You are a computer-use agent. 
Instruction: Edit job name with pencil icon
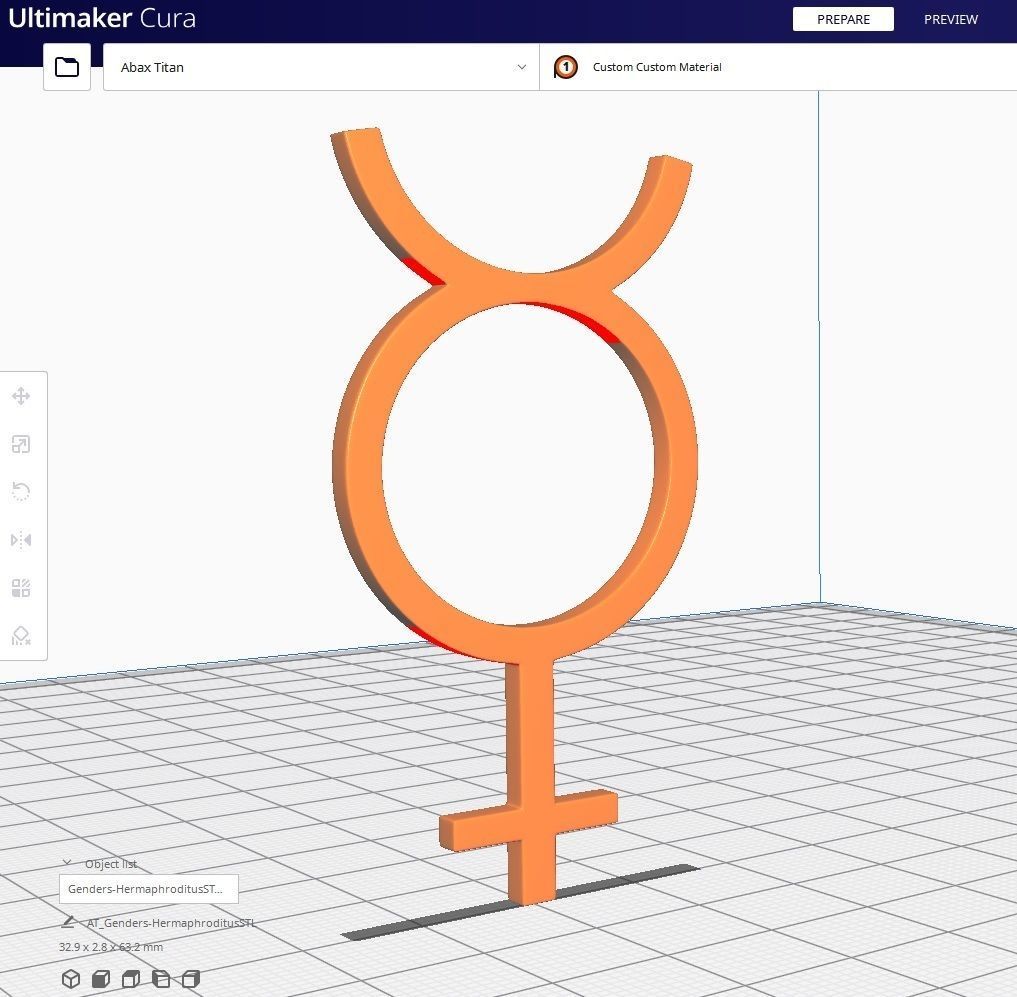click(x=68, y=922)
